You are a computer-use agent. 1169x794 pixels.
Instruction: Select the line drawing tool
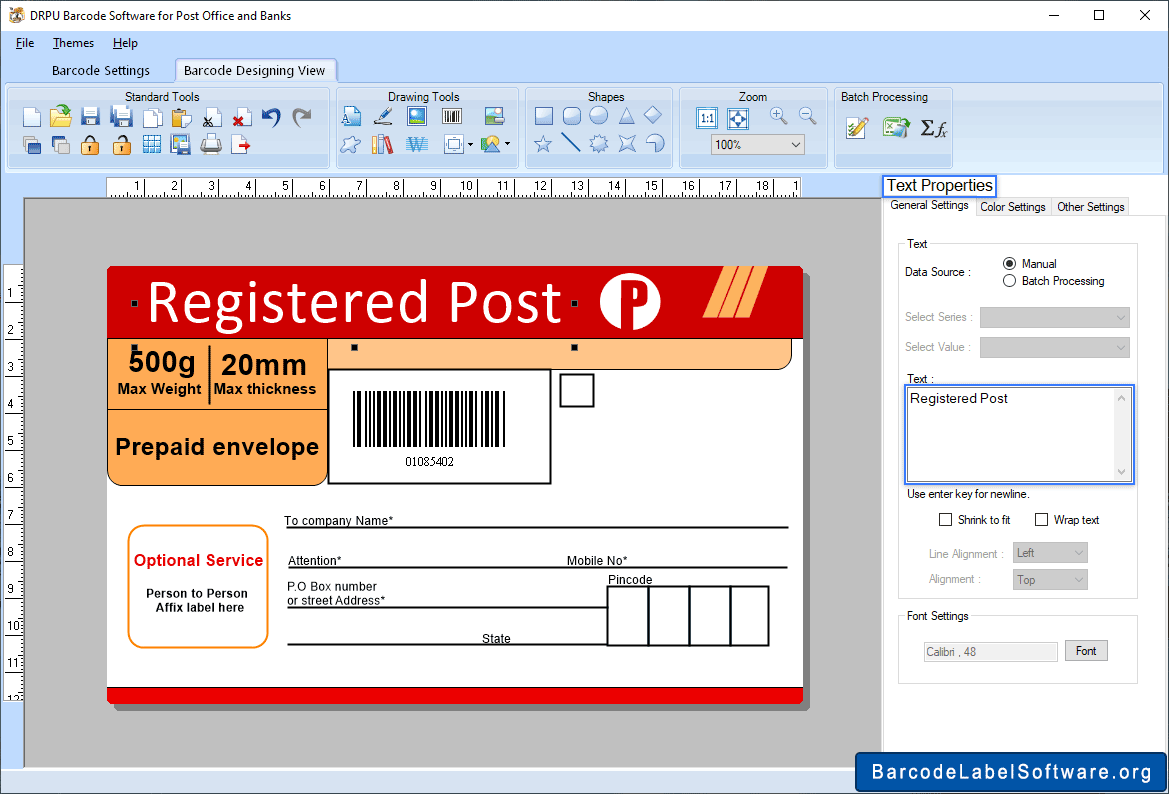click(570, 142)
